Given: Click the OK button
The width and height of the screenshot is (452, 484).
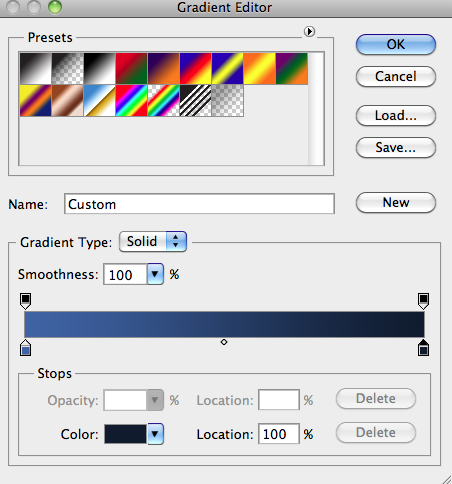Looking at the screenshot, I should (x=396, y=44).
